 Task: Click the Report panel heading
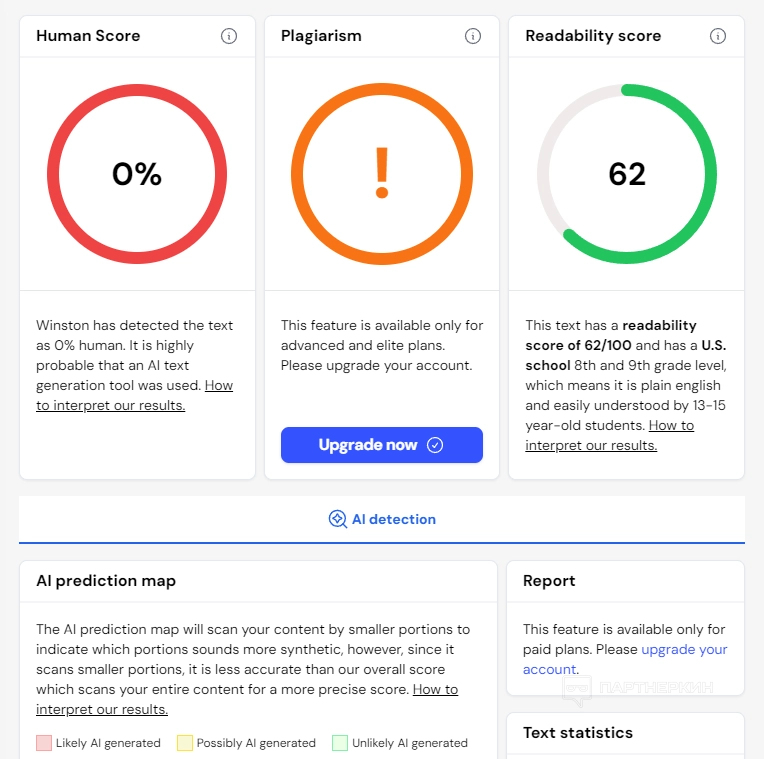pos(549,581)
